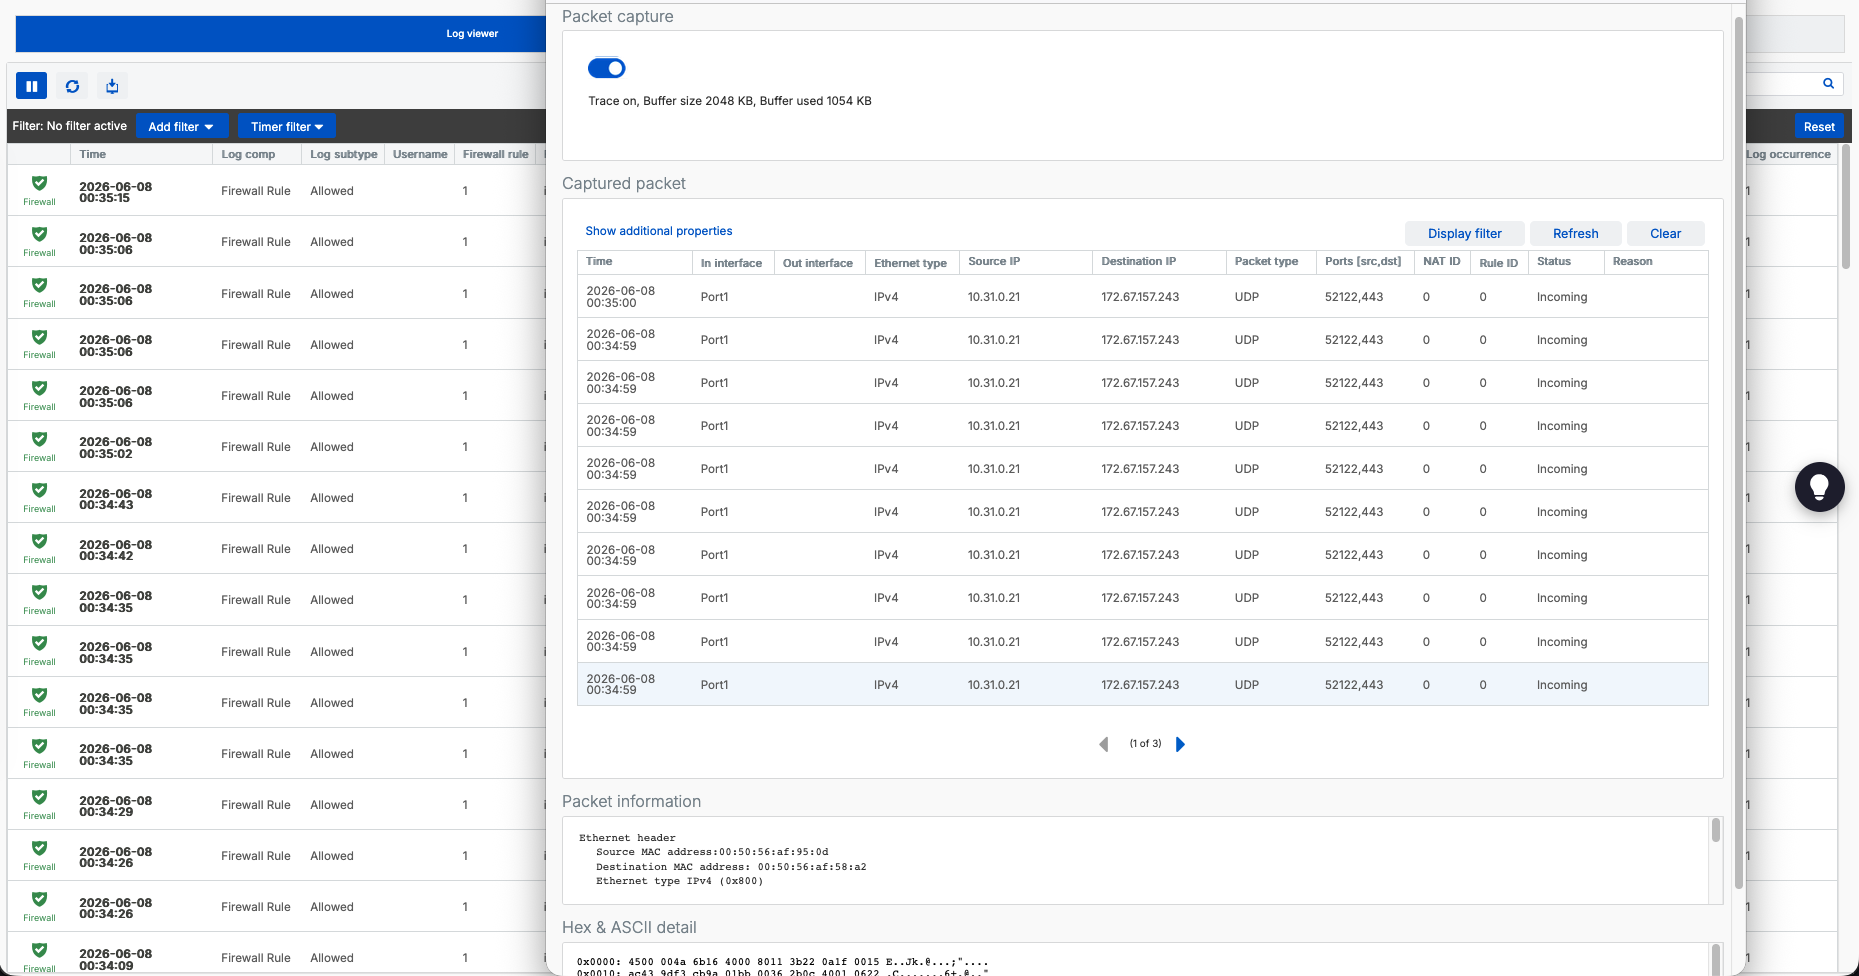The width and height of the screenshot is (1859, 976).
Task: Click the log search input field
Action: coord(1782,83)
